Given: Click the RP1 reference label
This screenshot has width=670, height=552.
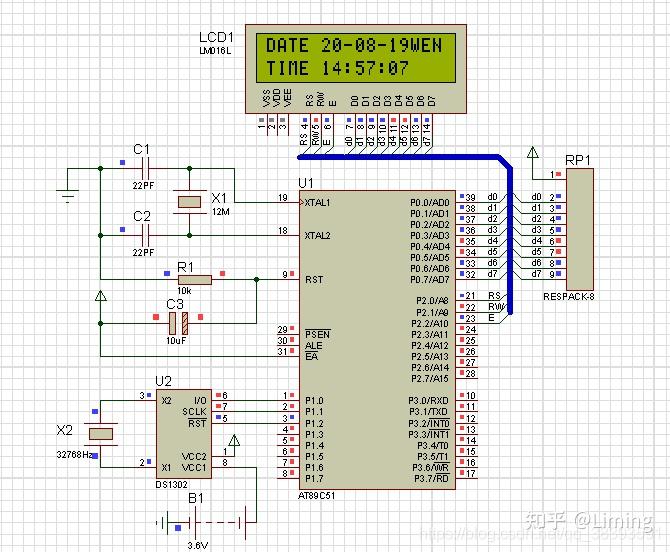Looking at the screenshot, I should point(578,161).
